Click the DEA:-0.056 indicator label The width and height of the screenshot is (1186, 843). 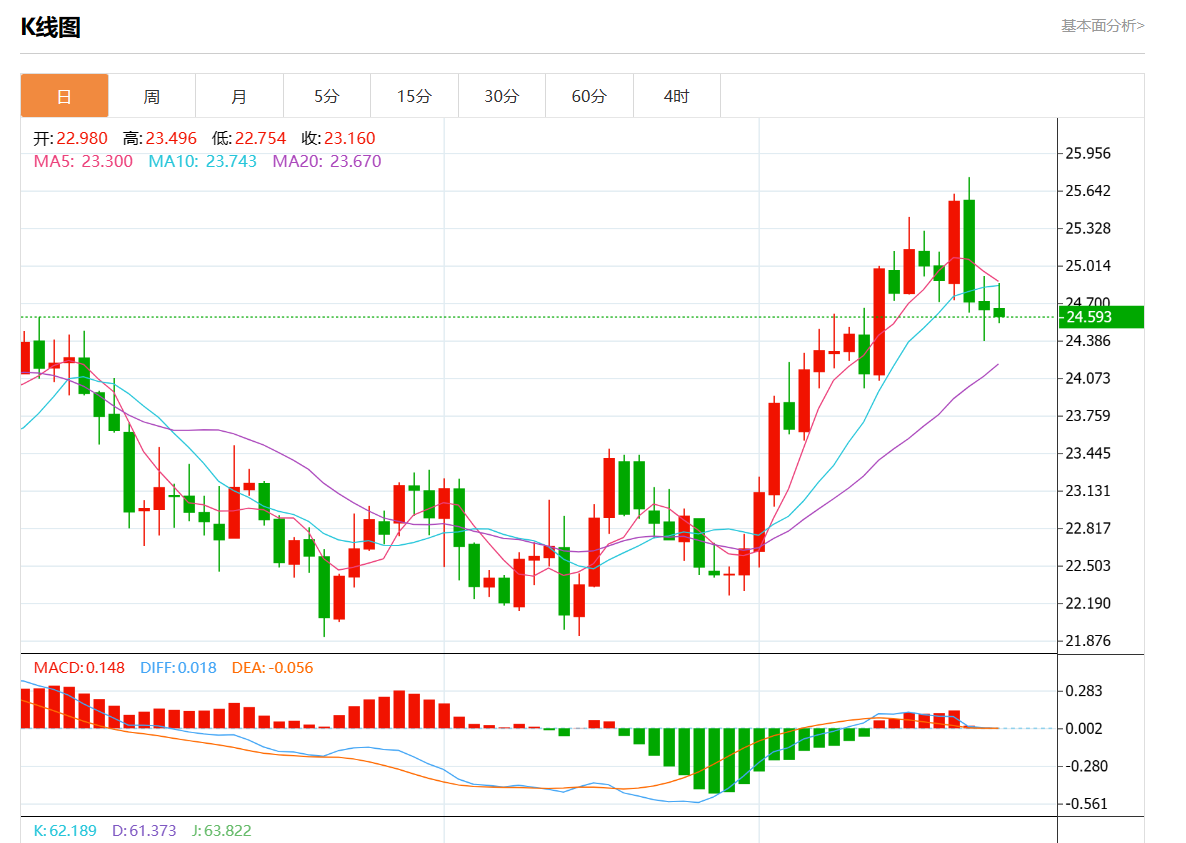click(272, 668)
